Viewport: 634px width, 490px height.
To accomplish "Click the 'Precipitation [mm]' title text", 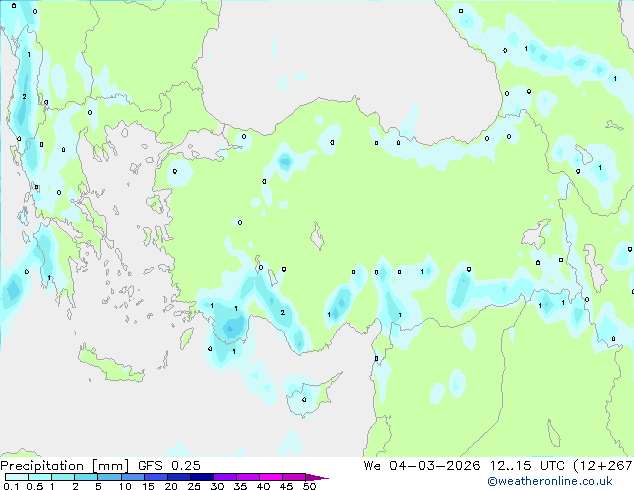I will click(x=64, y=466).
